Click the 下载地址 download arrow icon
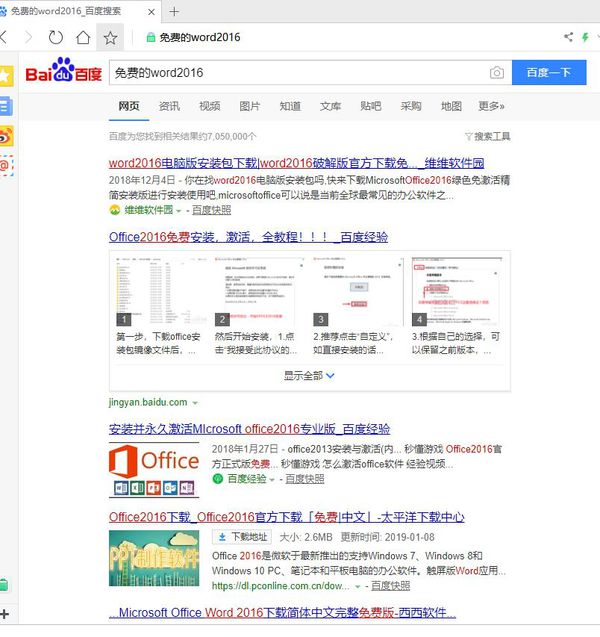 (x=222, y=537)
